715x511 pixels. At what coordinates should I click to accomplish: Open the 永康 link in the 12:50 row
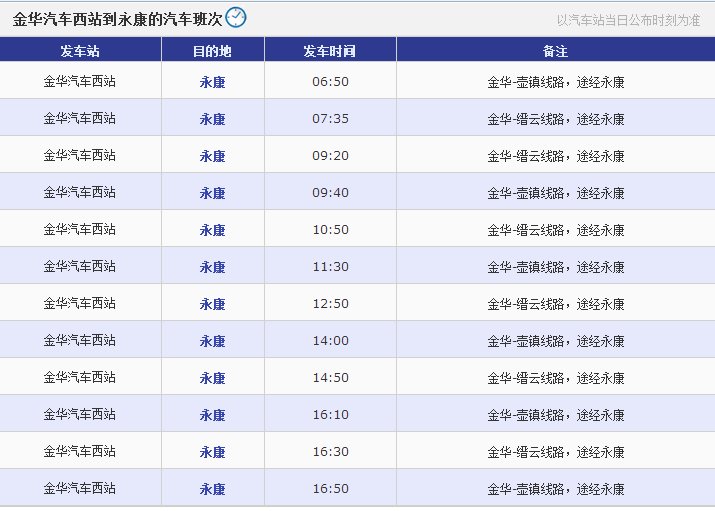point(212,304)
